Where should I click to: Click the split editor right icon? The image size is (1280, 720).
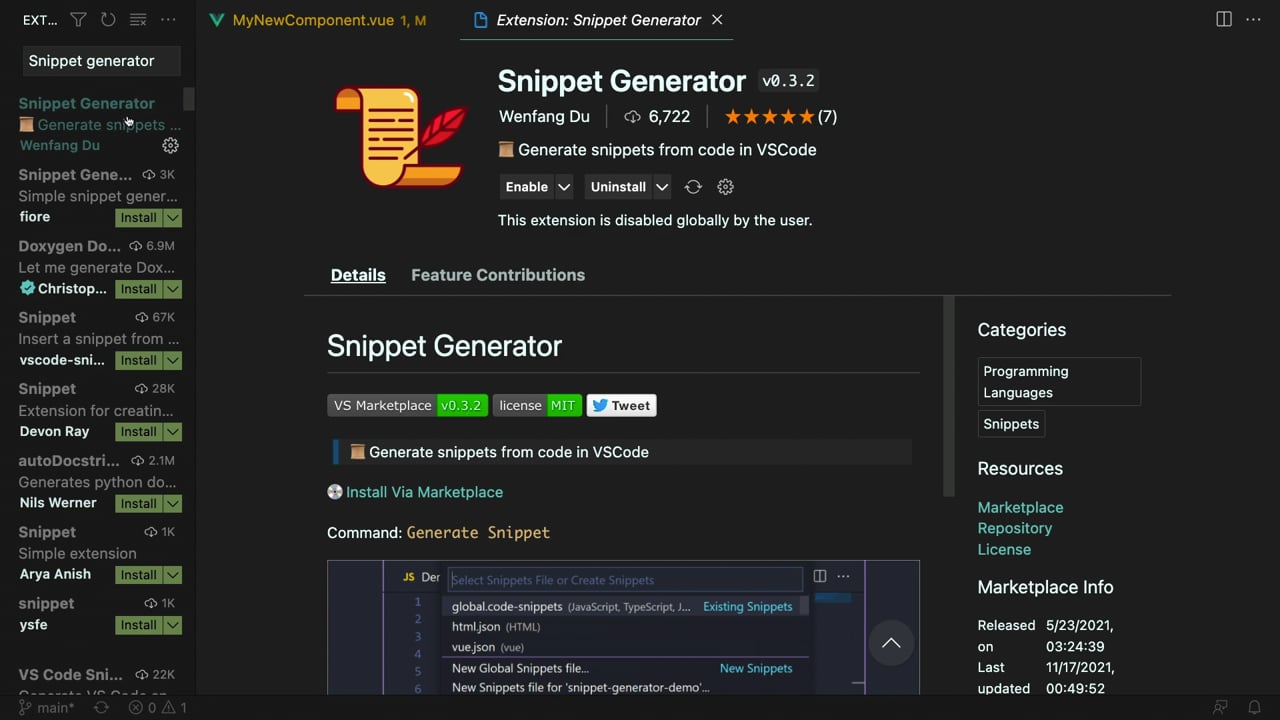tap(1224, 20)
